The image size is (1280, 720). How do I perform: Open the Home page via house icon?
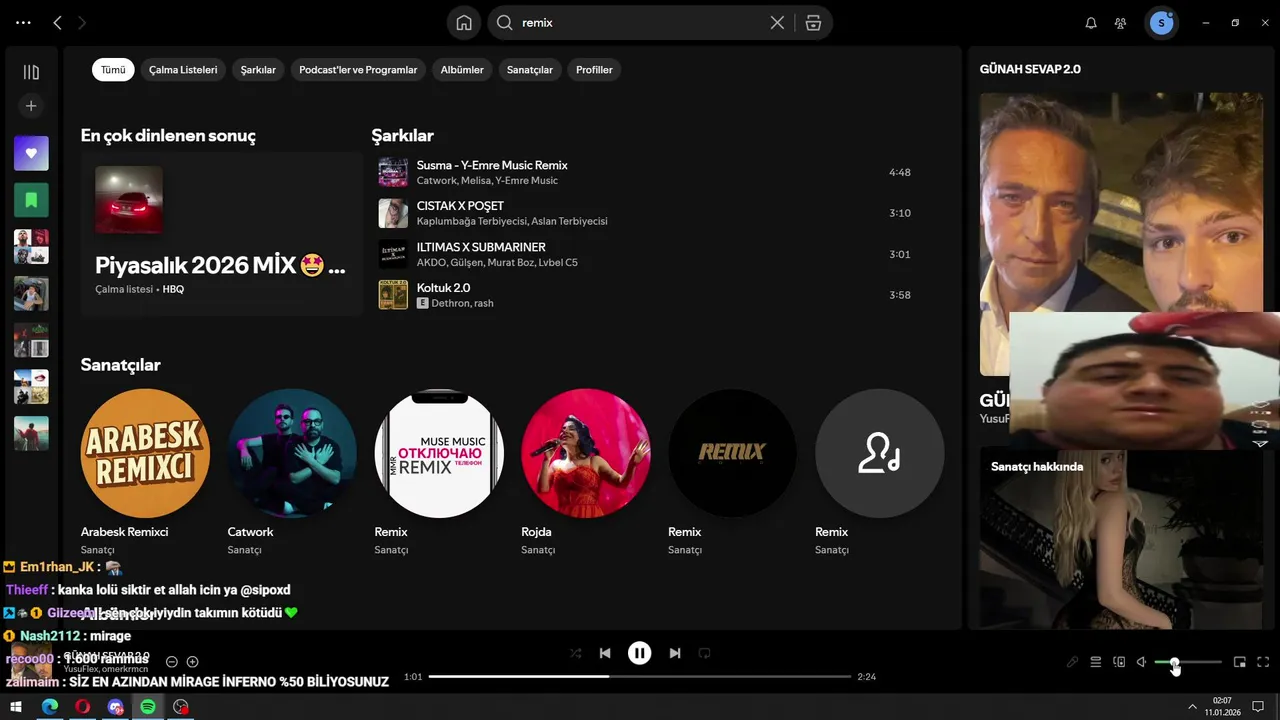pyautogui.click(x=464, y=22)
